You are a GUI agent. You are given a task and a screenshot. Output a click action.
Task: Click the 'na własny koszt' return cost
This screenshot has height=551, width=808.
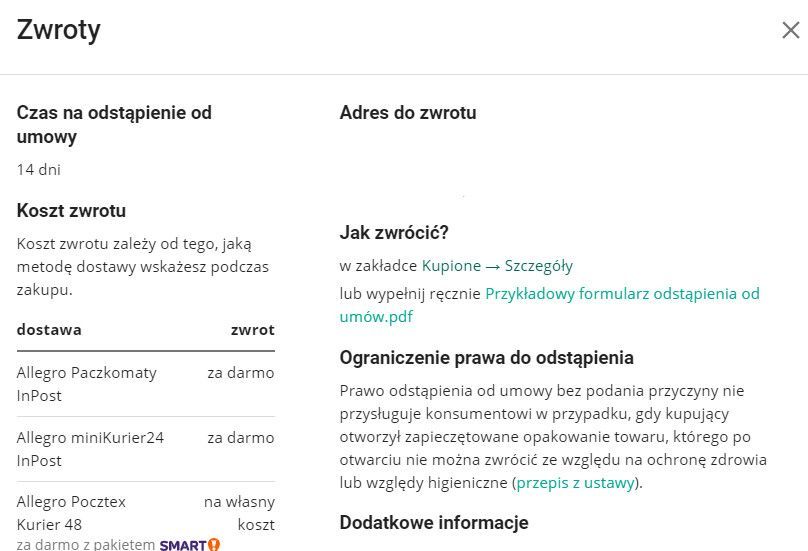[x=240, y=512]
